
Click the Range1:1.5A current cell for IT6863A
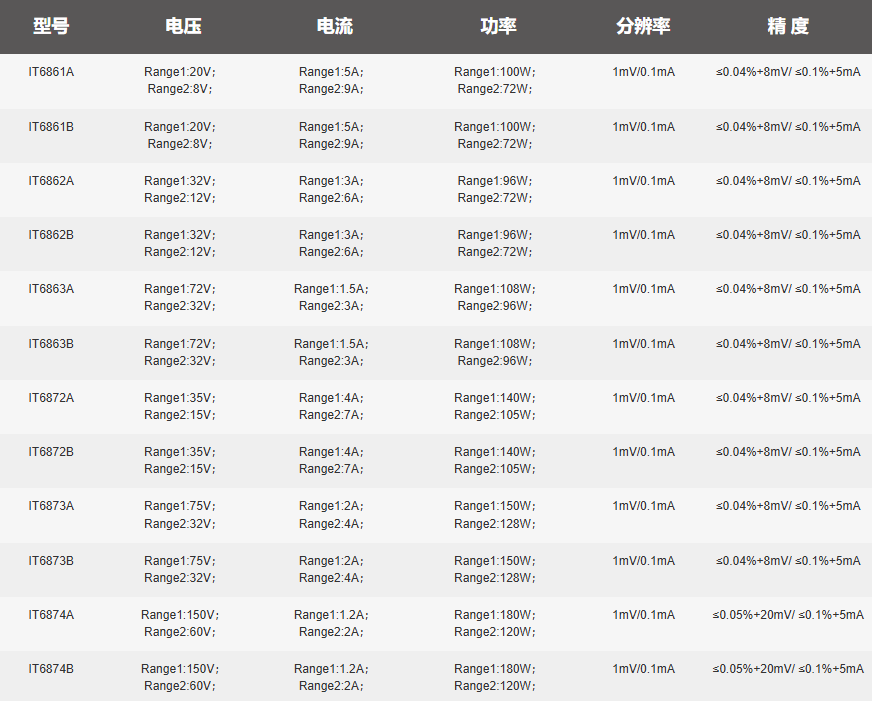[331, 289]
